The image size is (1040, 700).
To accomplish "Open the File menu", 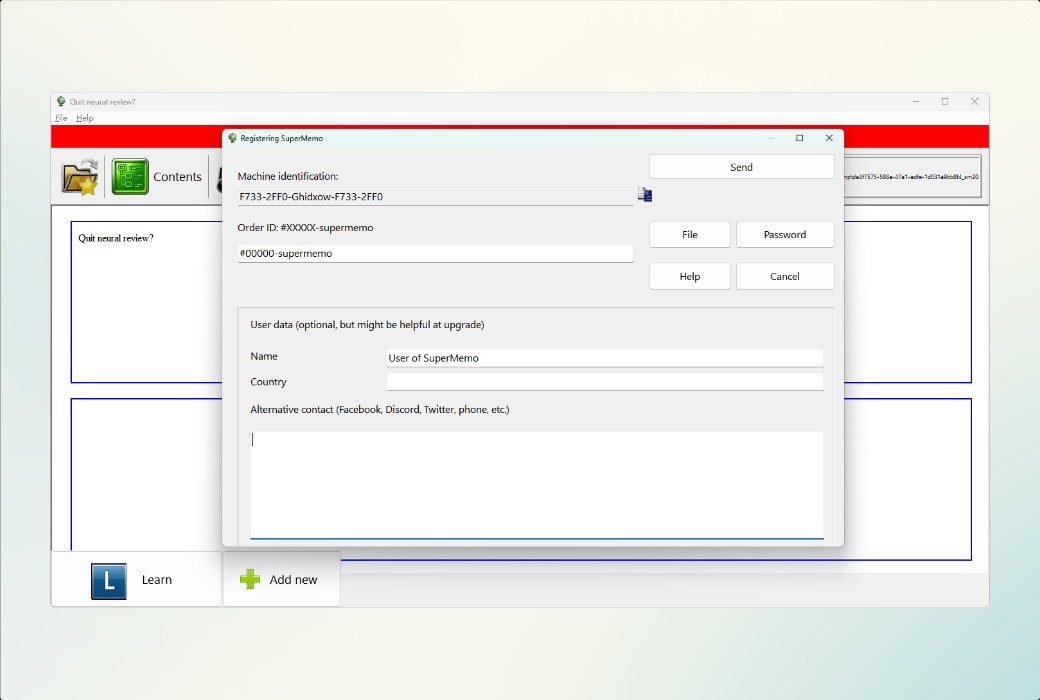I will point(60,117).
